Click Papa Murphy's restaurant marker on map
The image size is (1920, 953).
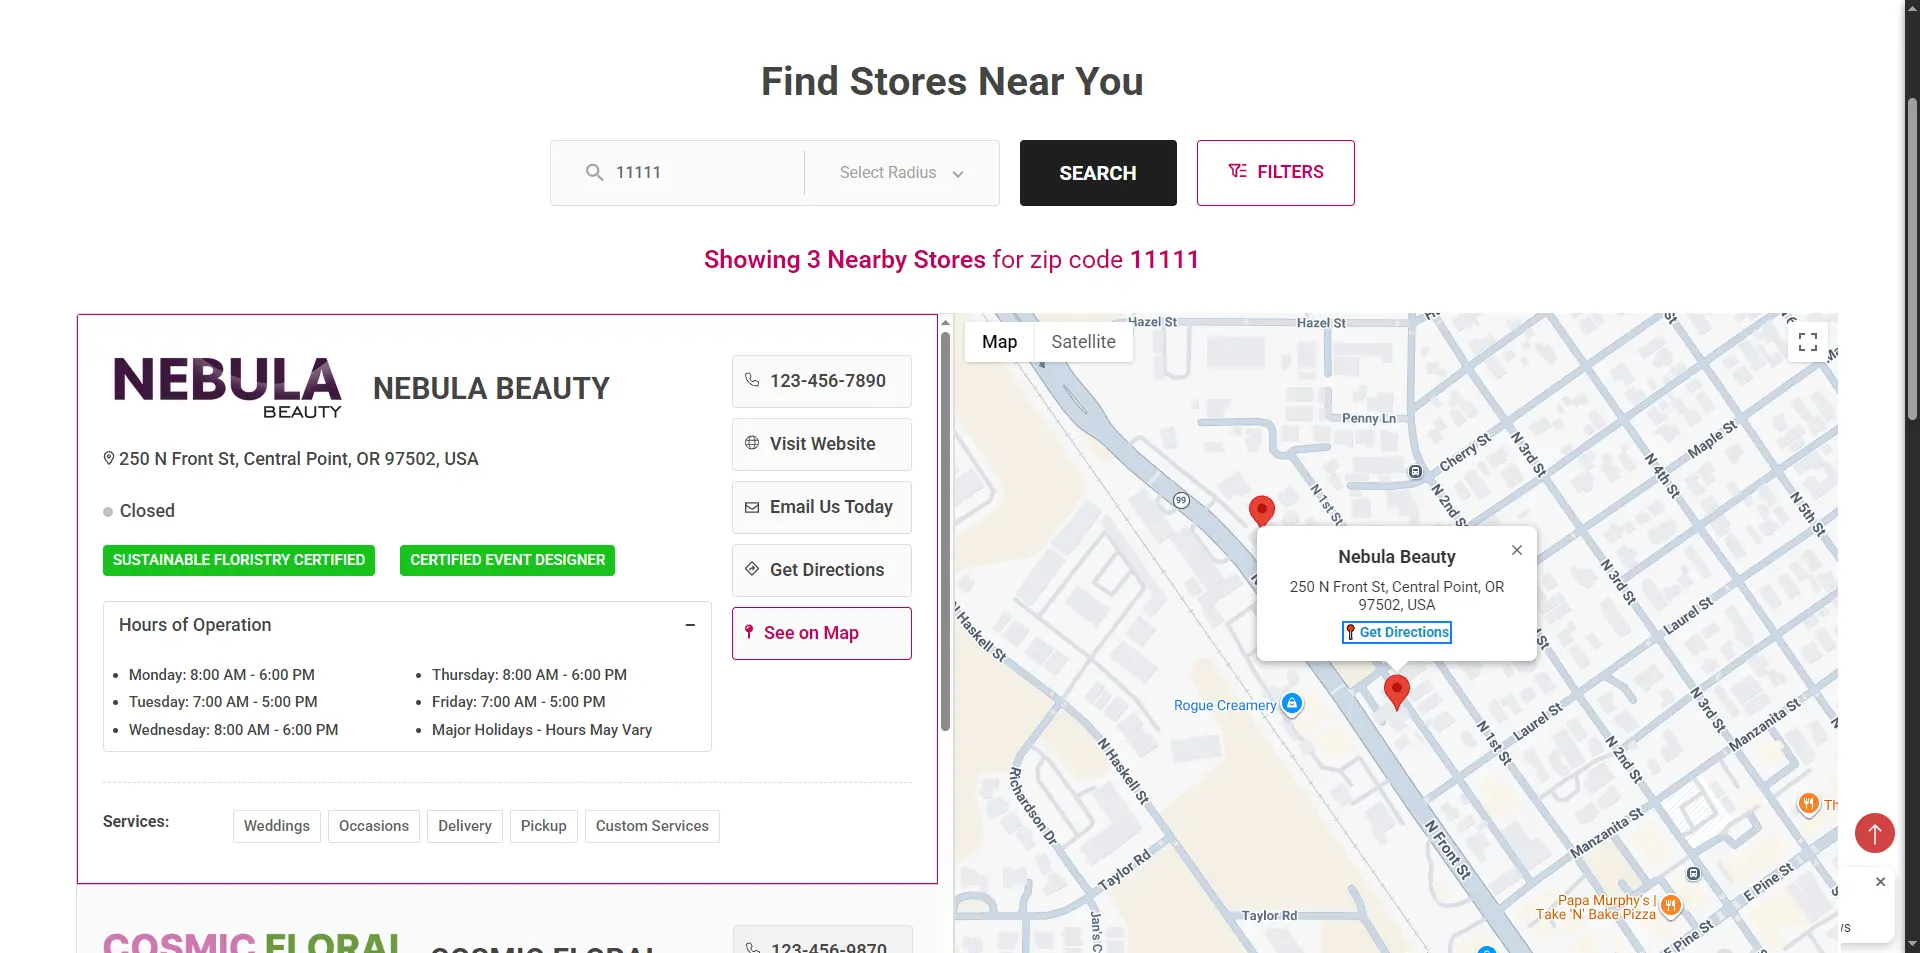pyautogui.click(x=1670, y=906)
